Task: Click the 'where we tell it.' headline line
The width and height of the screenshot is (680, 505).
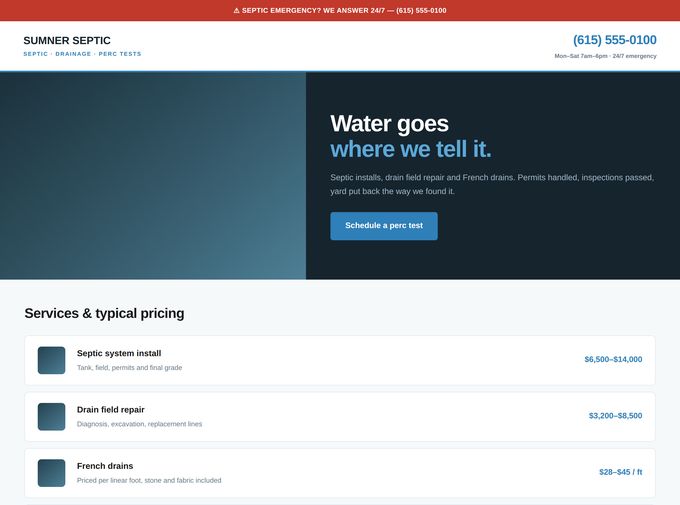Action: click(x=411, y=149)
